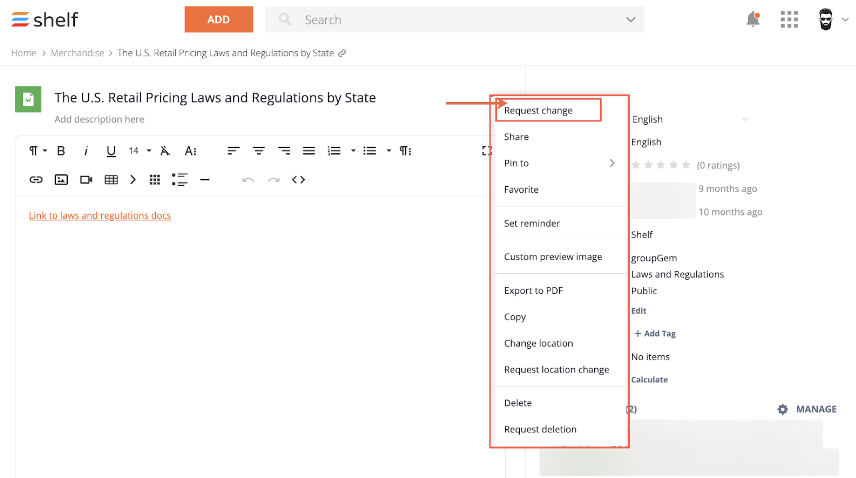Open code view
This screenshot has height=478, width=856.
298,180
